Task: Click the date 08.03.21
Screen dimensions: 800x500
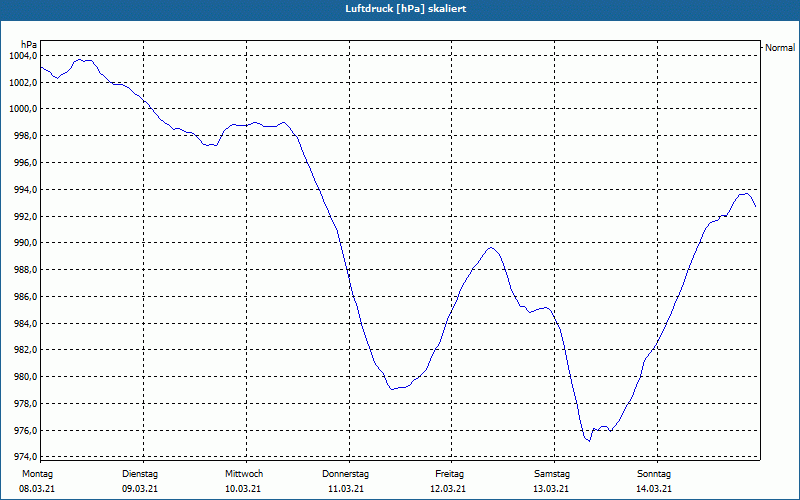Action: (x=37, y=489)
